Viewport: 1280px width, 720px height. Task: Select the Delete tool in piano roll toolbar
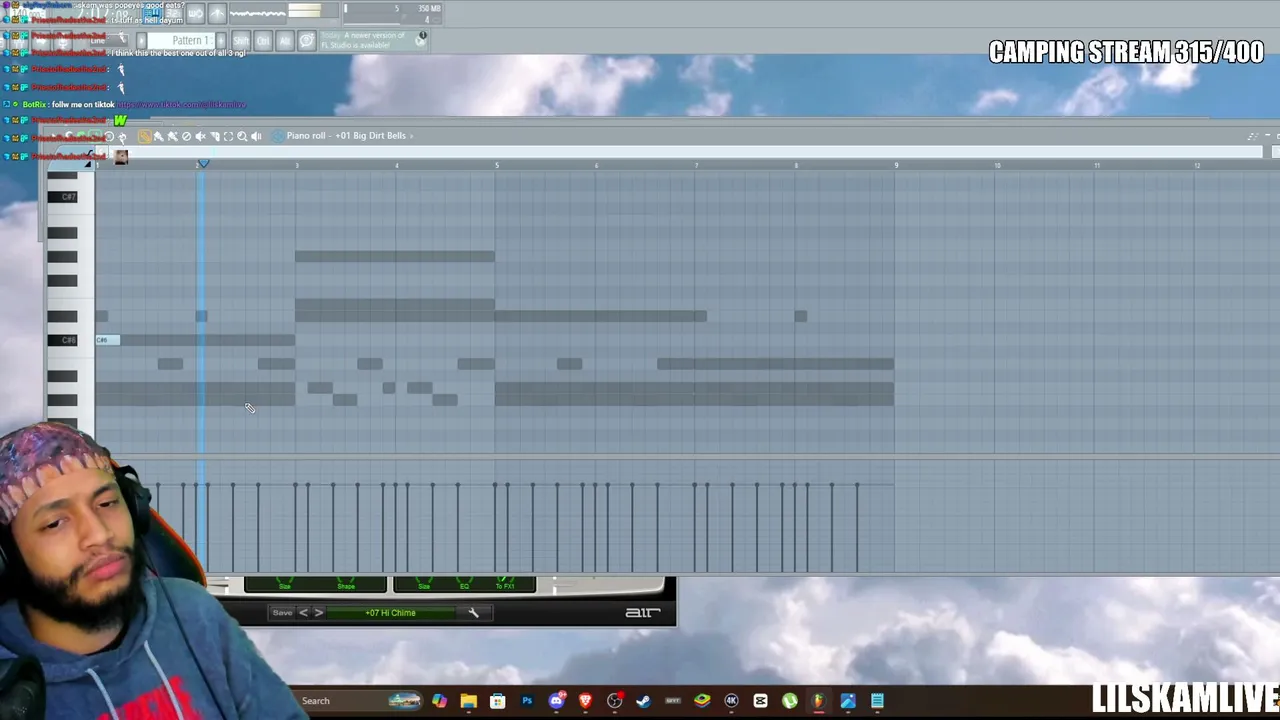[x=186, y=136]
